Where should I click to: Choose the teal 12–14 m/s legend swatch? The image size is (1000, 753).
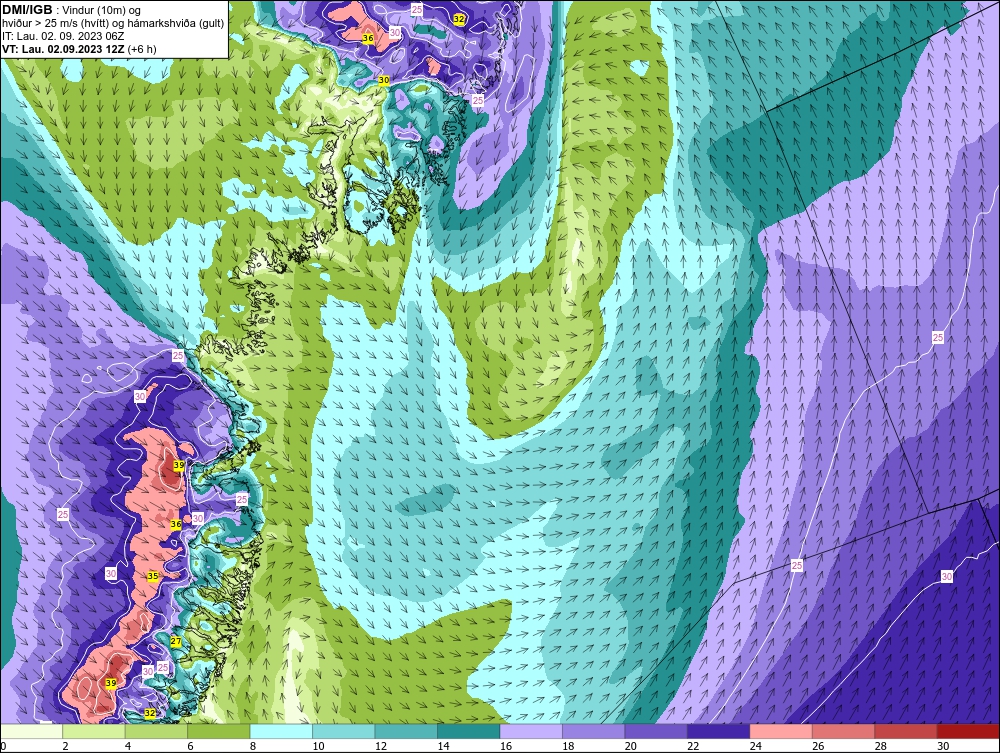tap(406, 731)
